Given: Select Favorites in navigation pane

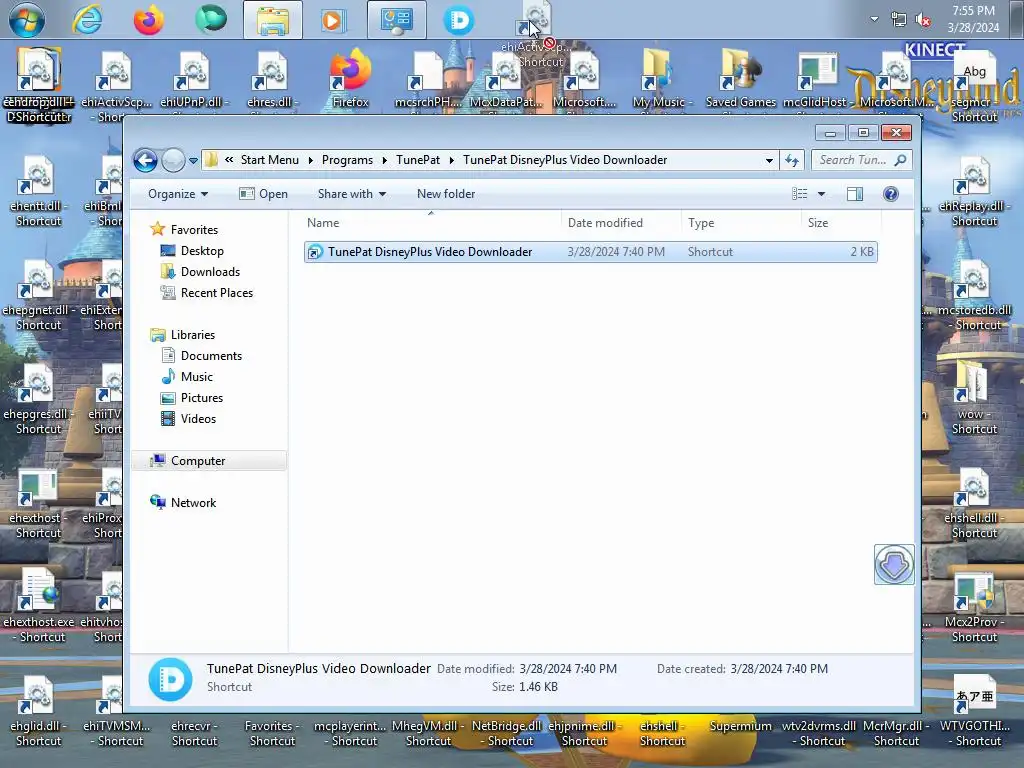Looking at the screenshot, I should (x=194, y=230).
